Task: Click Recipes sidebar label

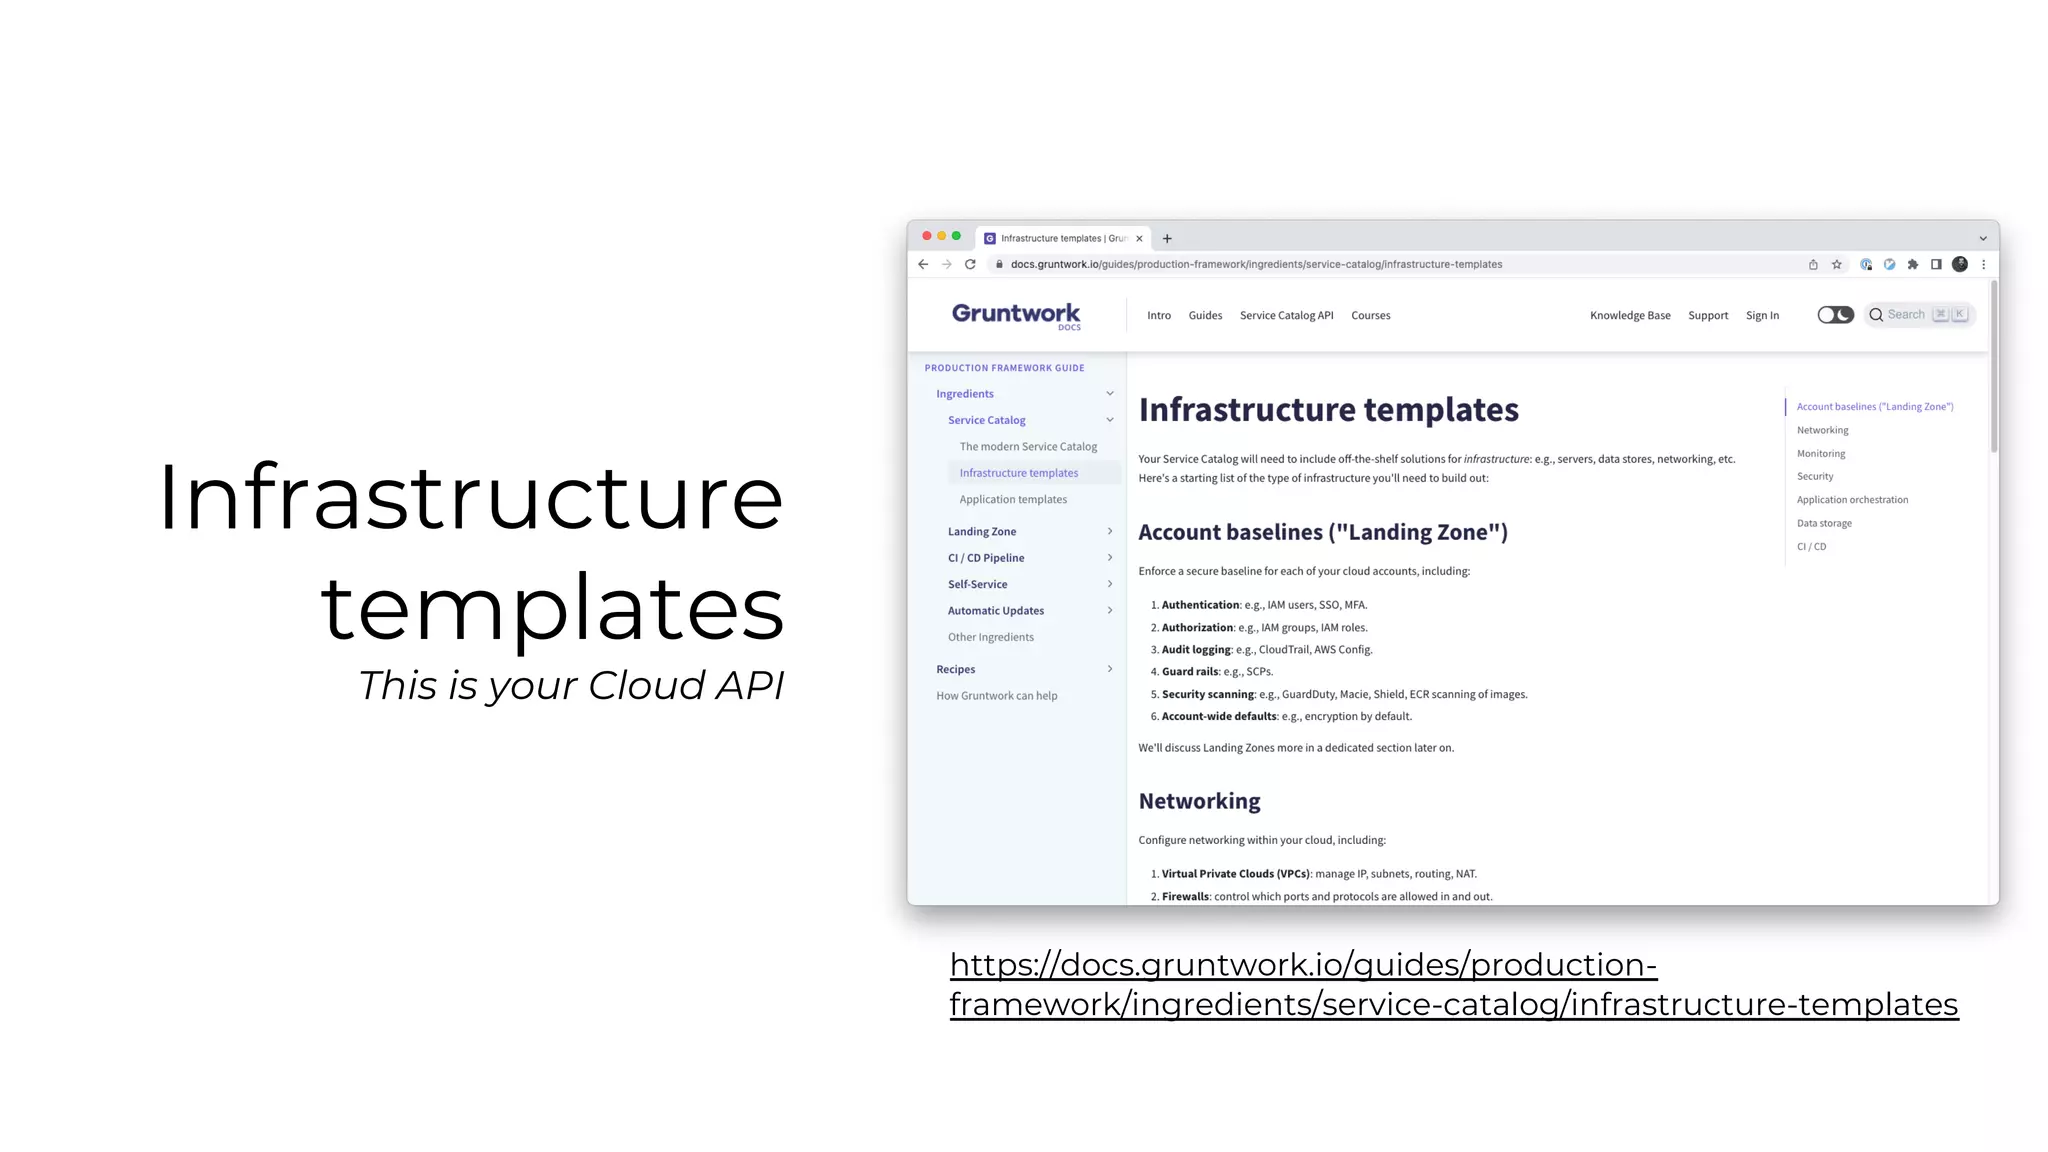Action: point(955,669)
